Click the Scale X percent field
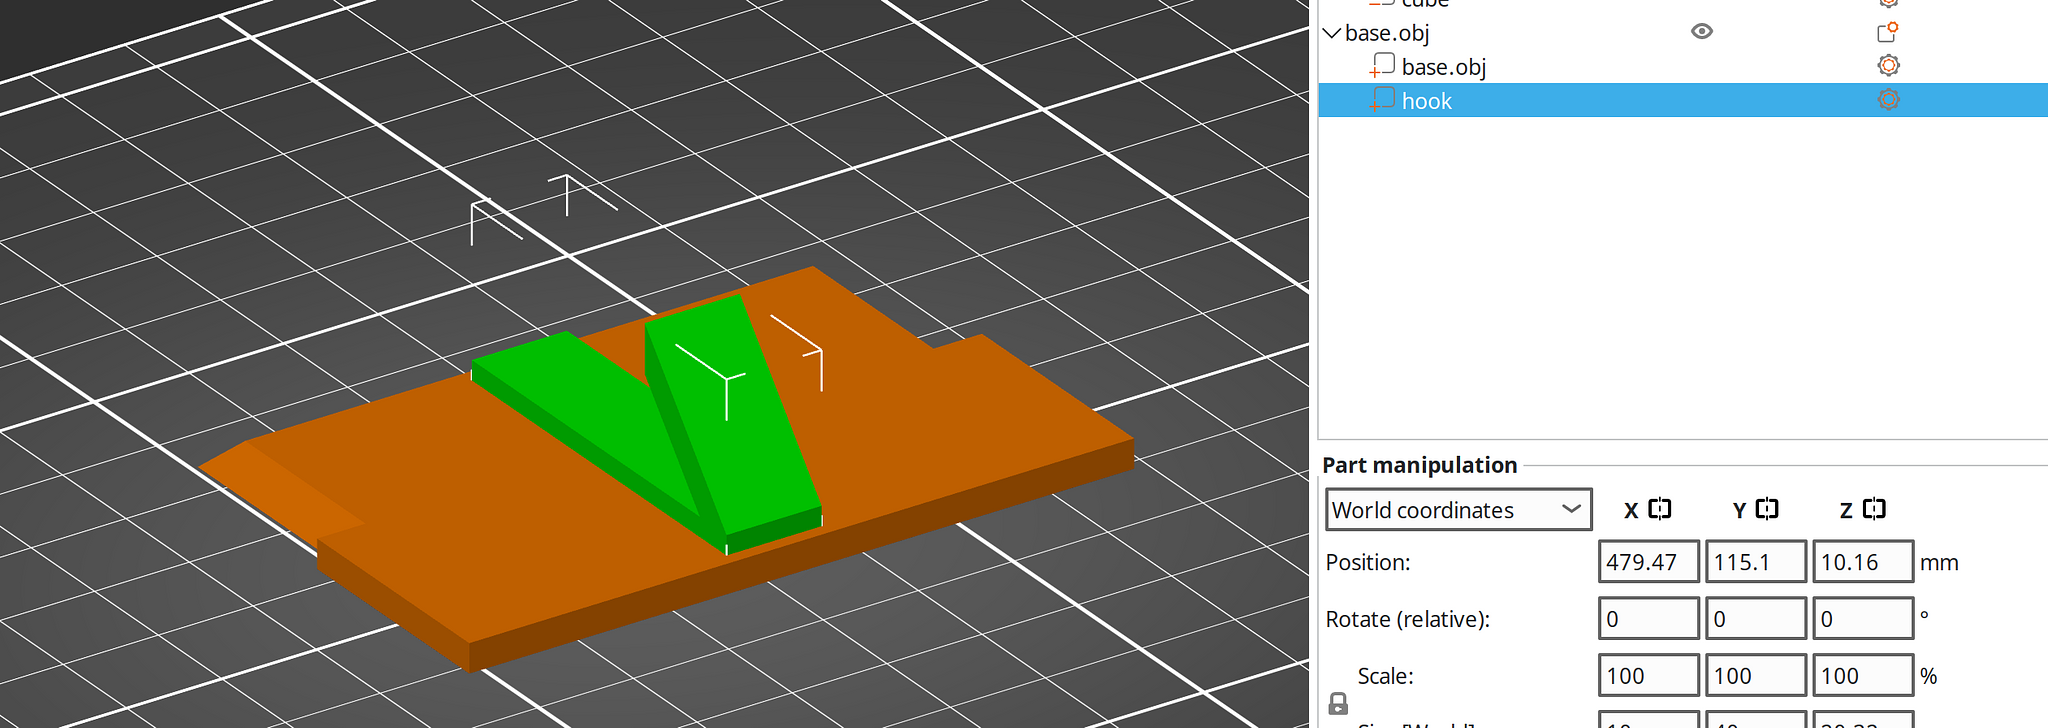The width and height of the screenshot is (2048, 728). click(1649, 675)
